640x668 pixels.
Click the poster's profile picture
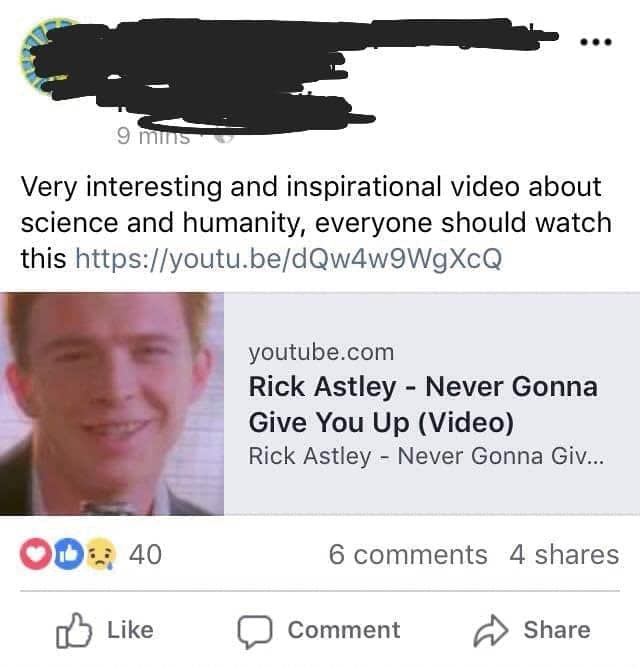tap(45, 55)
